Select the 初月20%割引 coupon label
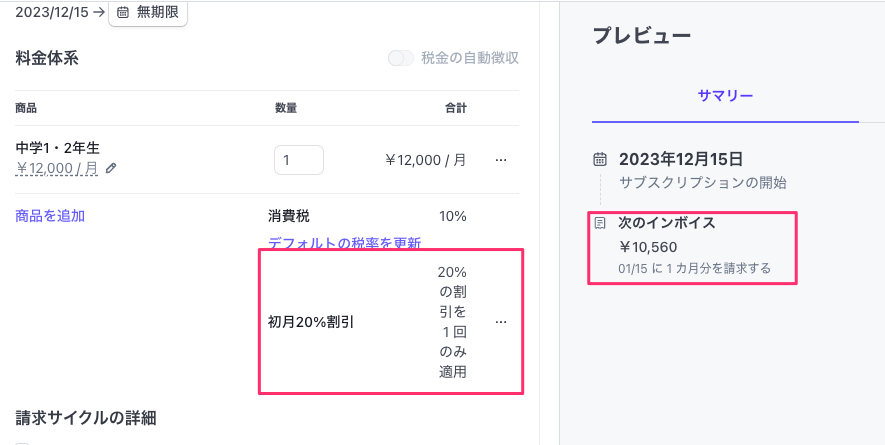The width and height of the screenshot is (885, 445). coord(311,322)
